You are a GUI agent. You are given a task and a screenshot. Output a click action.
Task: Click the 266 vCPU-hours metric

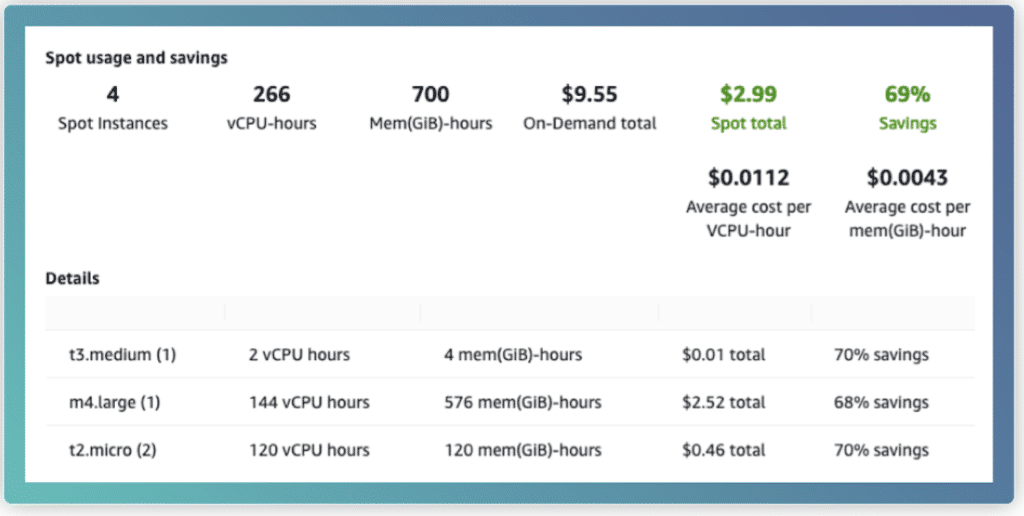coord(271,95)
